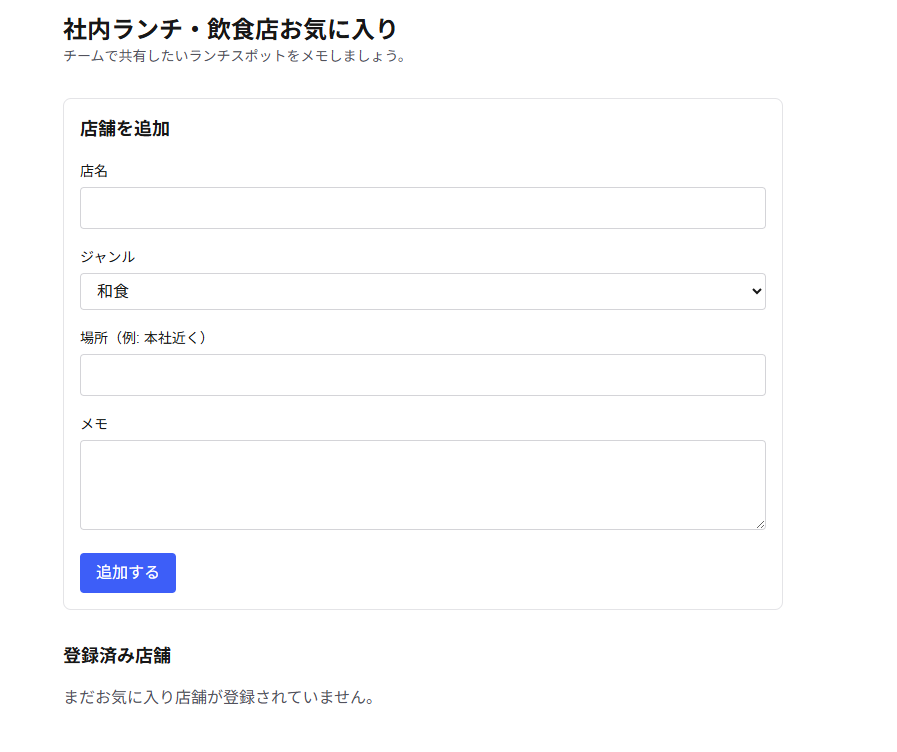
Task: Click the 店名 text input field
Action: (x=423, y=208)
